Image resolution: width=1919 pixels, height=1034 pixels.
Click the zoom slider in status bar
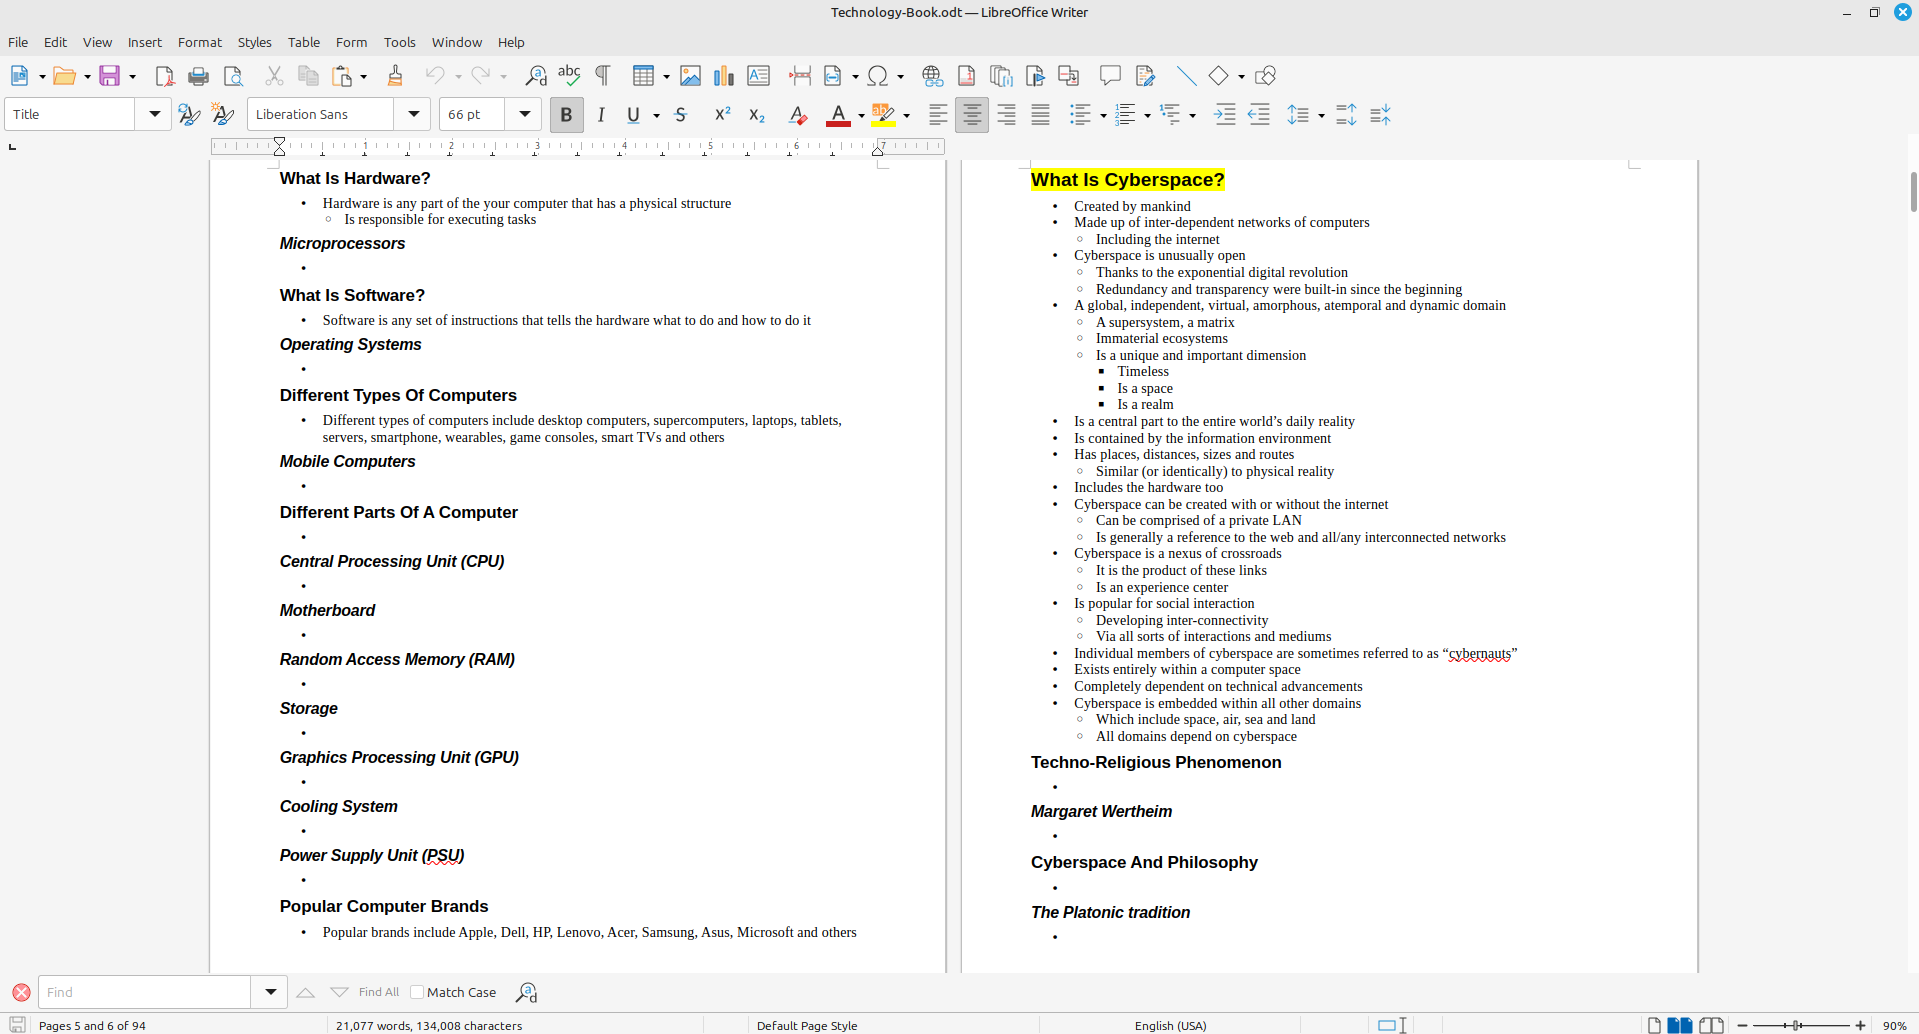pos(1800,1025)
